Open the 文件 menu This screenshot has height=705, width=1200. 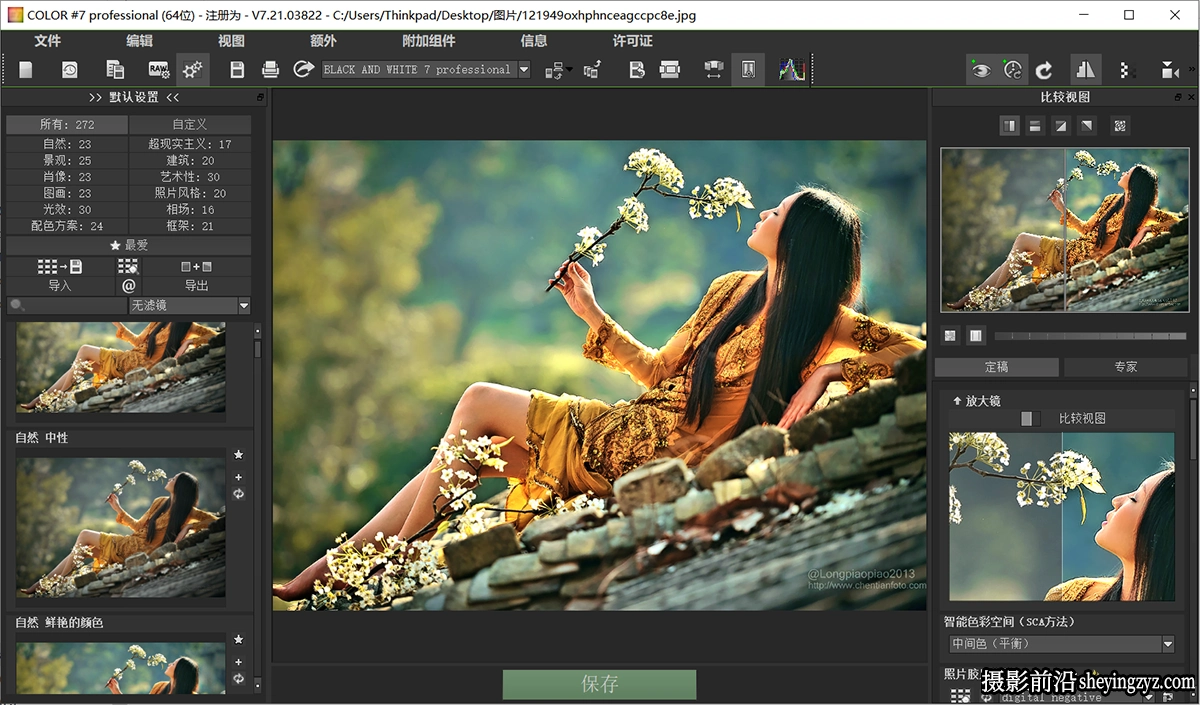click(47, 41)
